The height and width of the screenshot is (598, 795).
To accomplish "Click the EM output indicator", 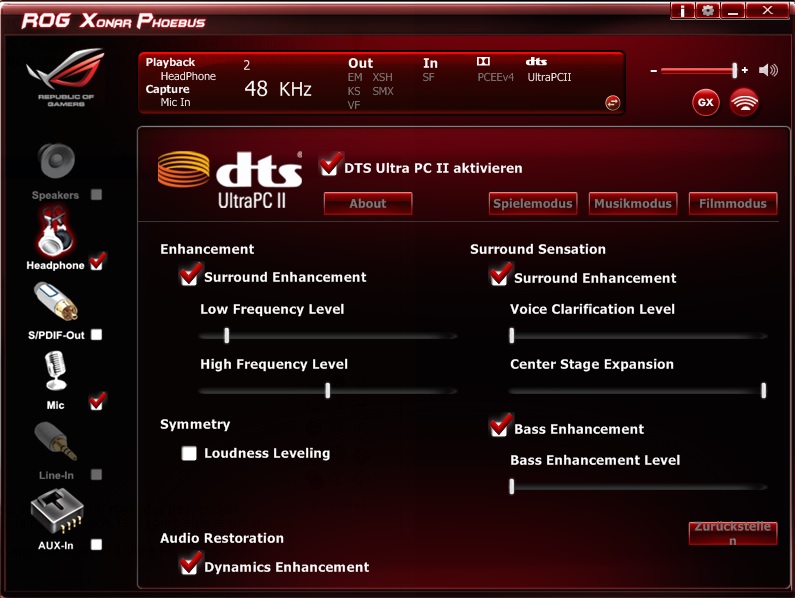I will pos(355,77).
